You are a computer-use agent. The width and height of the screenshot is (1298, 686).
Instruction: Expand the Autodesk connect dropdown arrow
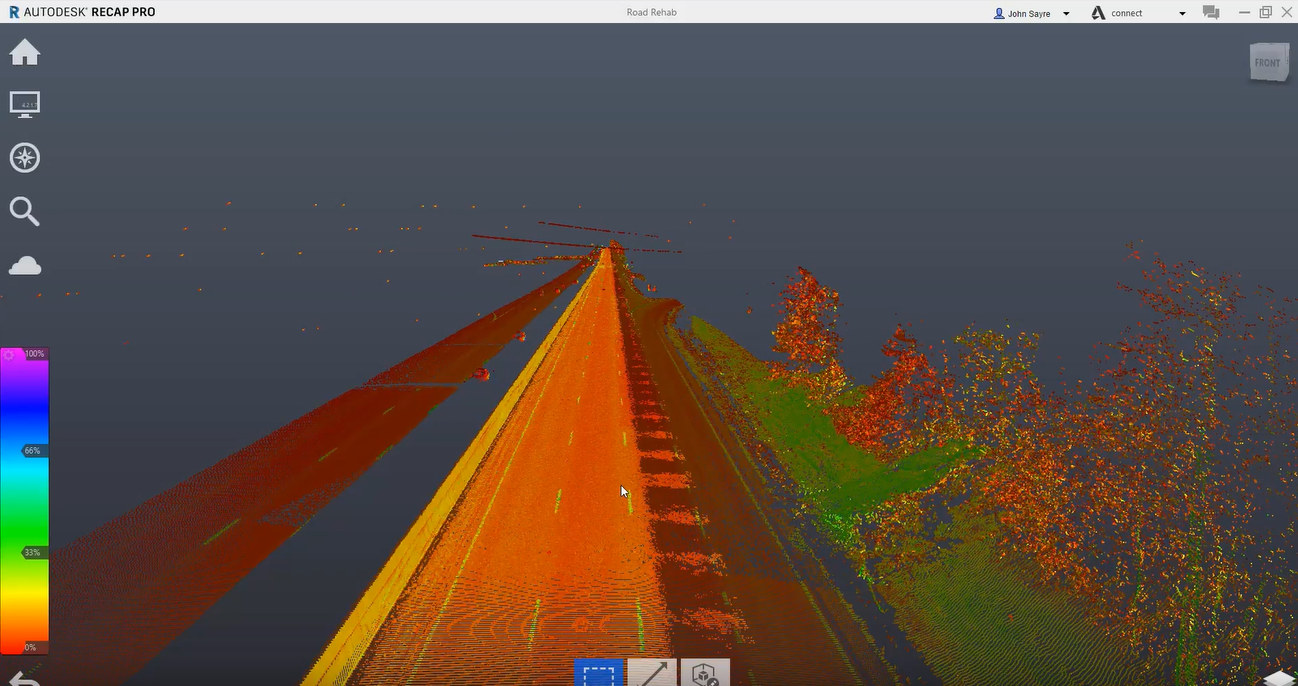tap(1182, 14)
